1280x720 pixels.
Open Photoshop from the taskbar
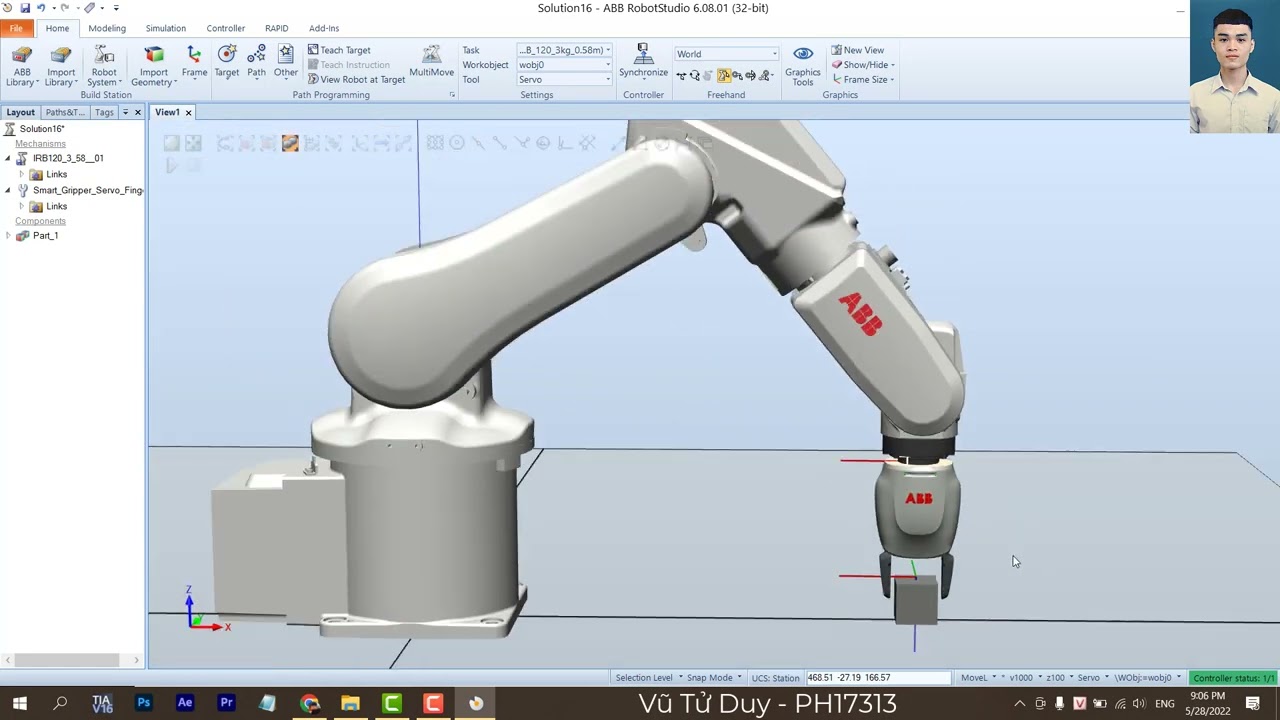pyautogui.click(x=143, y=704)
